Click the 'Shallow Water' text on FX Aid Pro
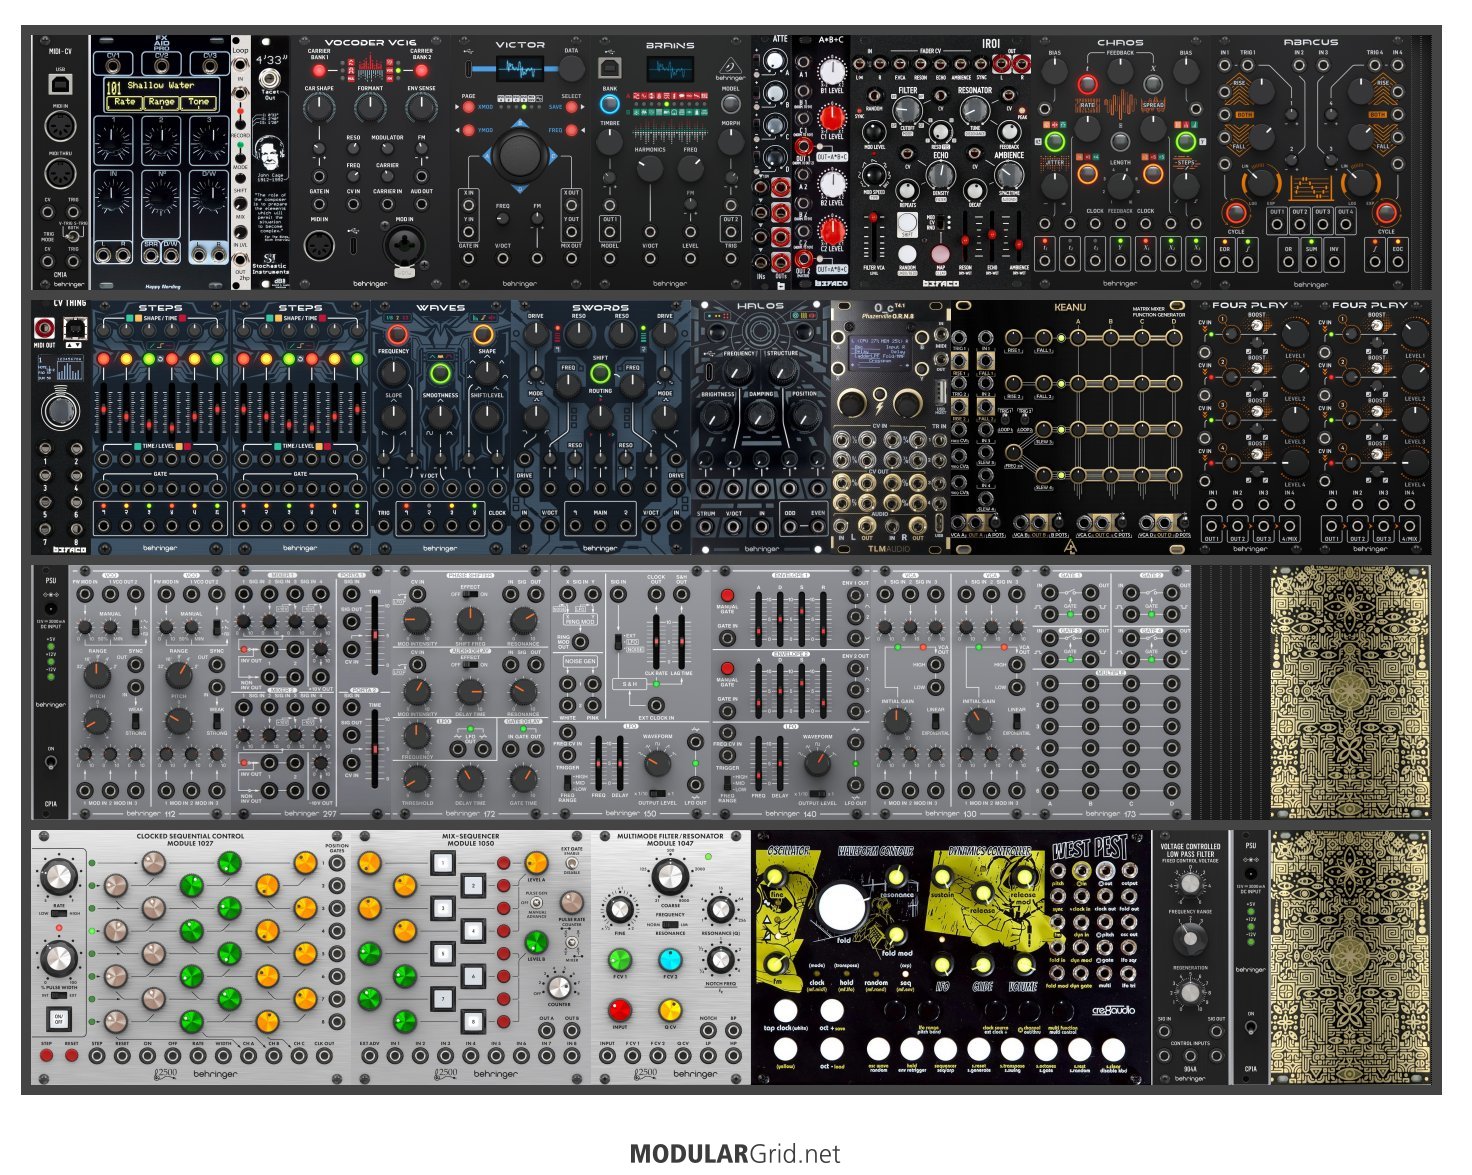1472x1175 pixels. (x=161, y=86)
